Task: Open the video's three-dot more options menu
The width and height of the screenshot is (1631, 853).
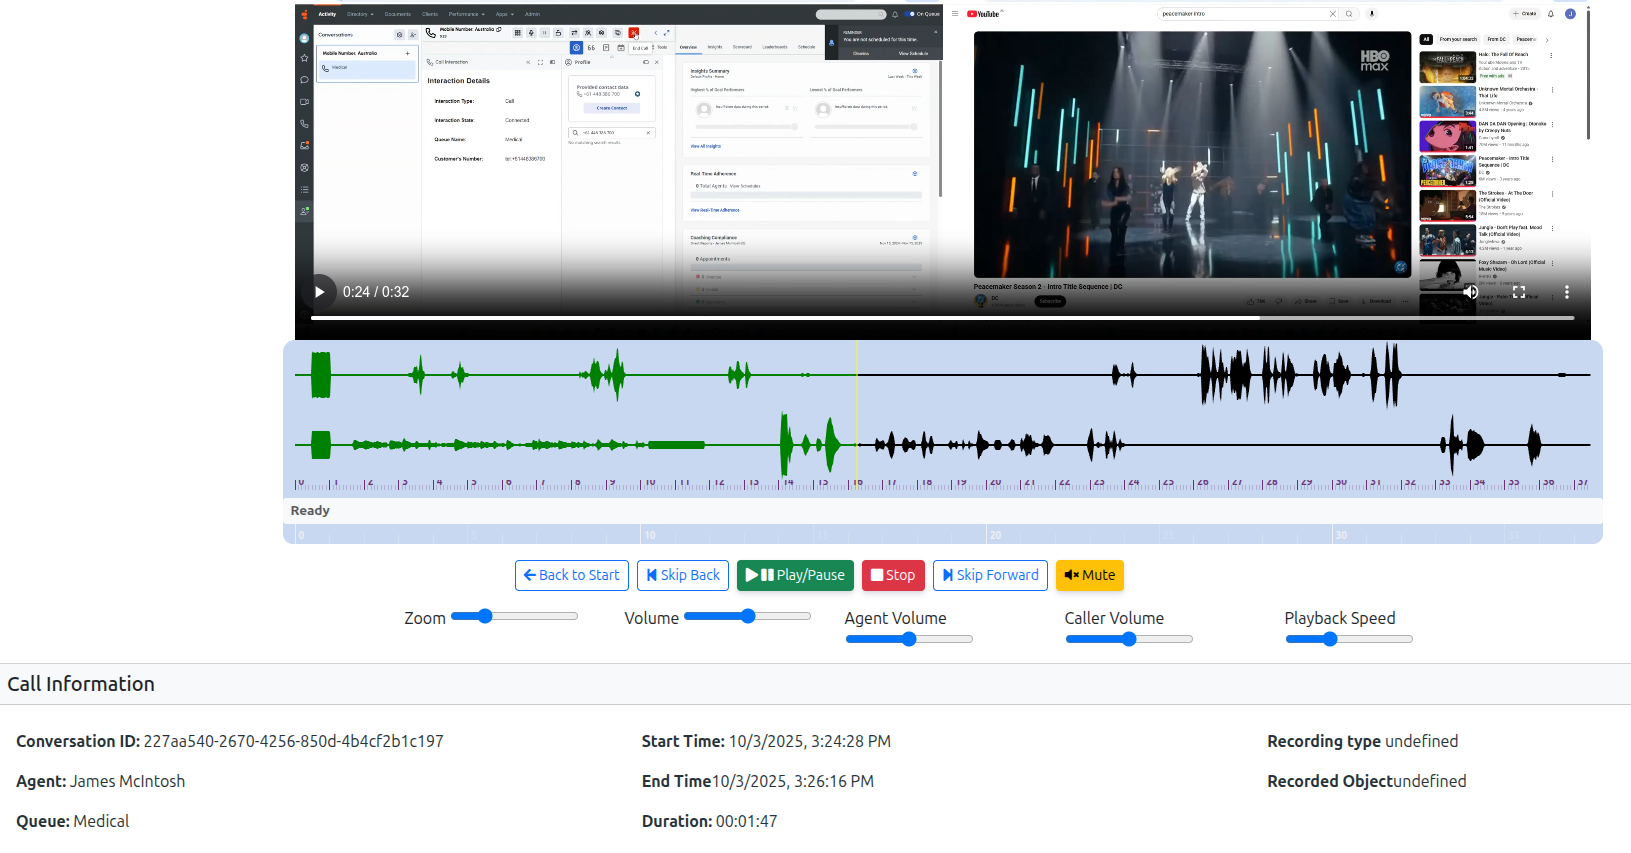Action: [x=1567, y=292]
